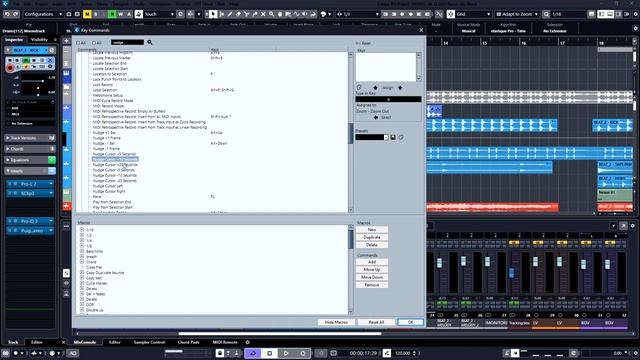Viewport: 640px width, 360px height.
Task: Click the add track plus button
Action: (x=66, y=41)
